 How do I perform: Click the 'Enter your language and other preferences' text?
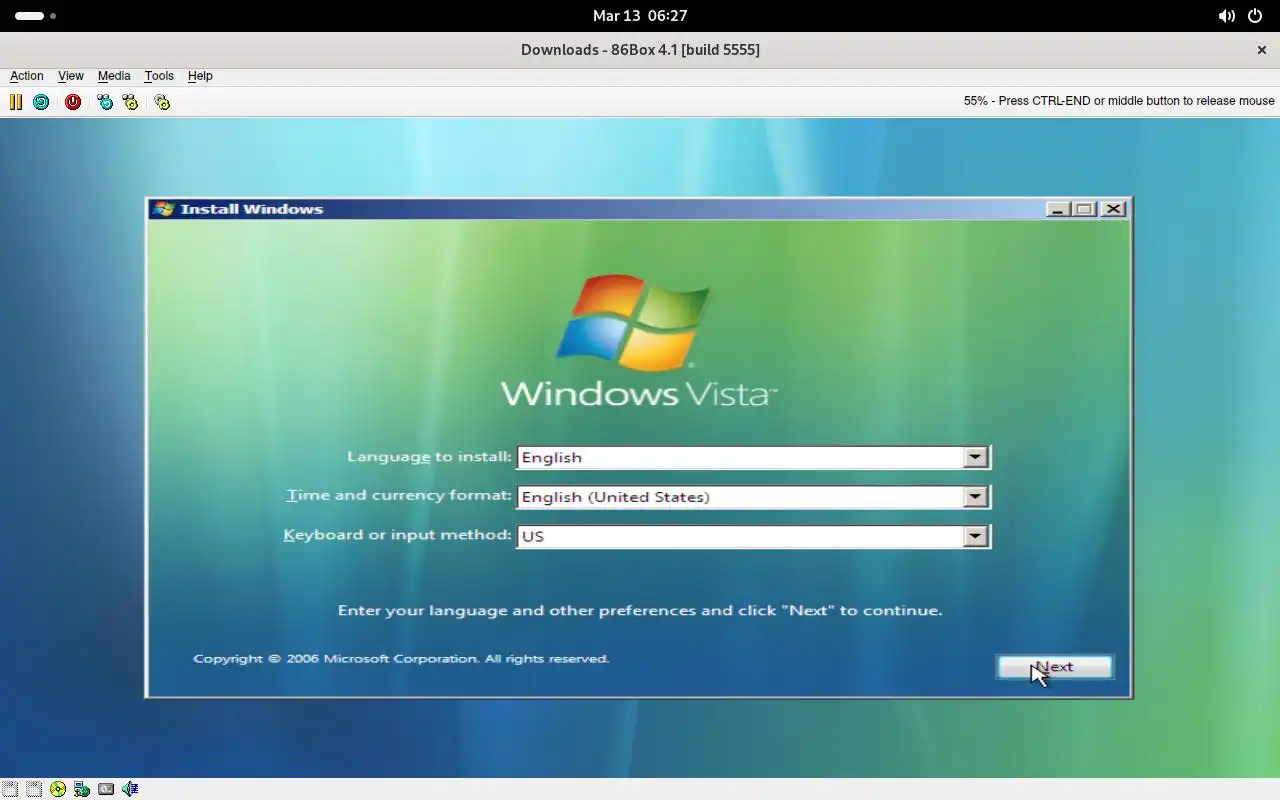tap(640, 610)
